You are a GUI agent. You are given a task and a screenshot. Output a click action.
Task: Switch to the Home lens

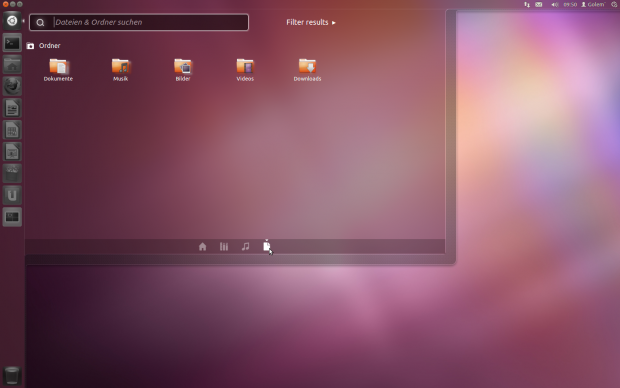[x=202, y=247]
